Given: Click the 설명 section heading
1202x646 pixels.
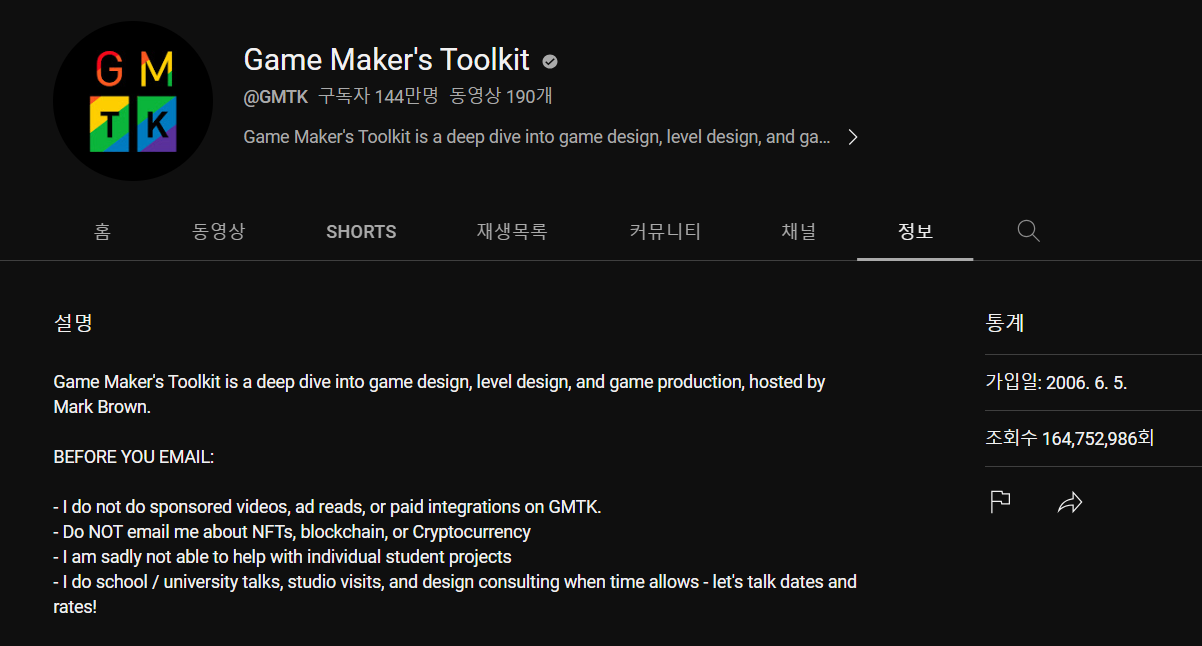Looking at the screenshot, I should pyautogui.click(x=73, y=323).
